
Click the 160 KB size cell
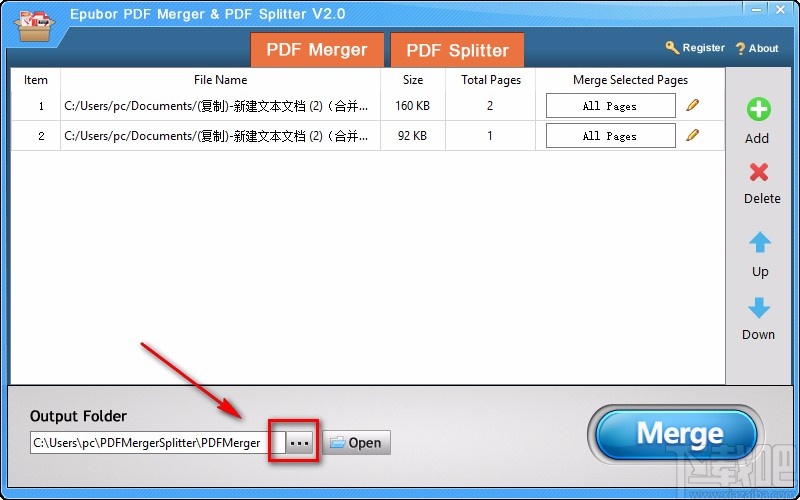(x=413, y=106)
